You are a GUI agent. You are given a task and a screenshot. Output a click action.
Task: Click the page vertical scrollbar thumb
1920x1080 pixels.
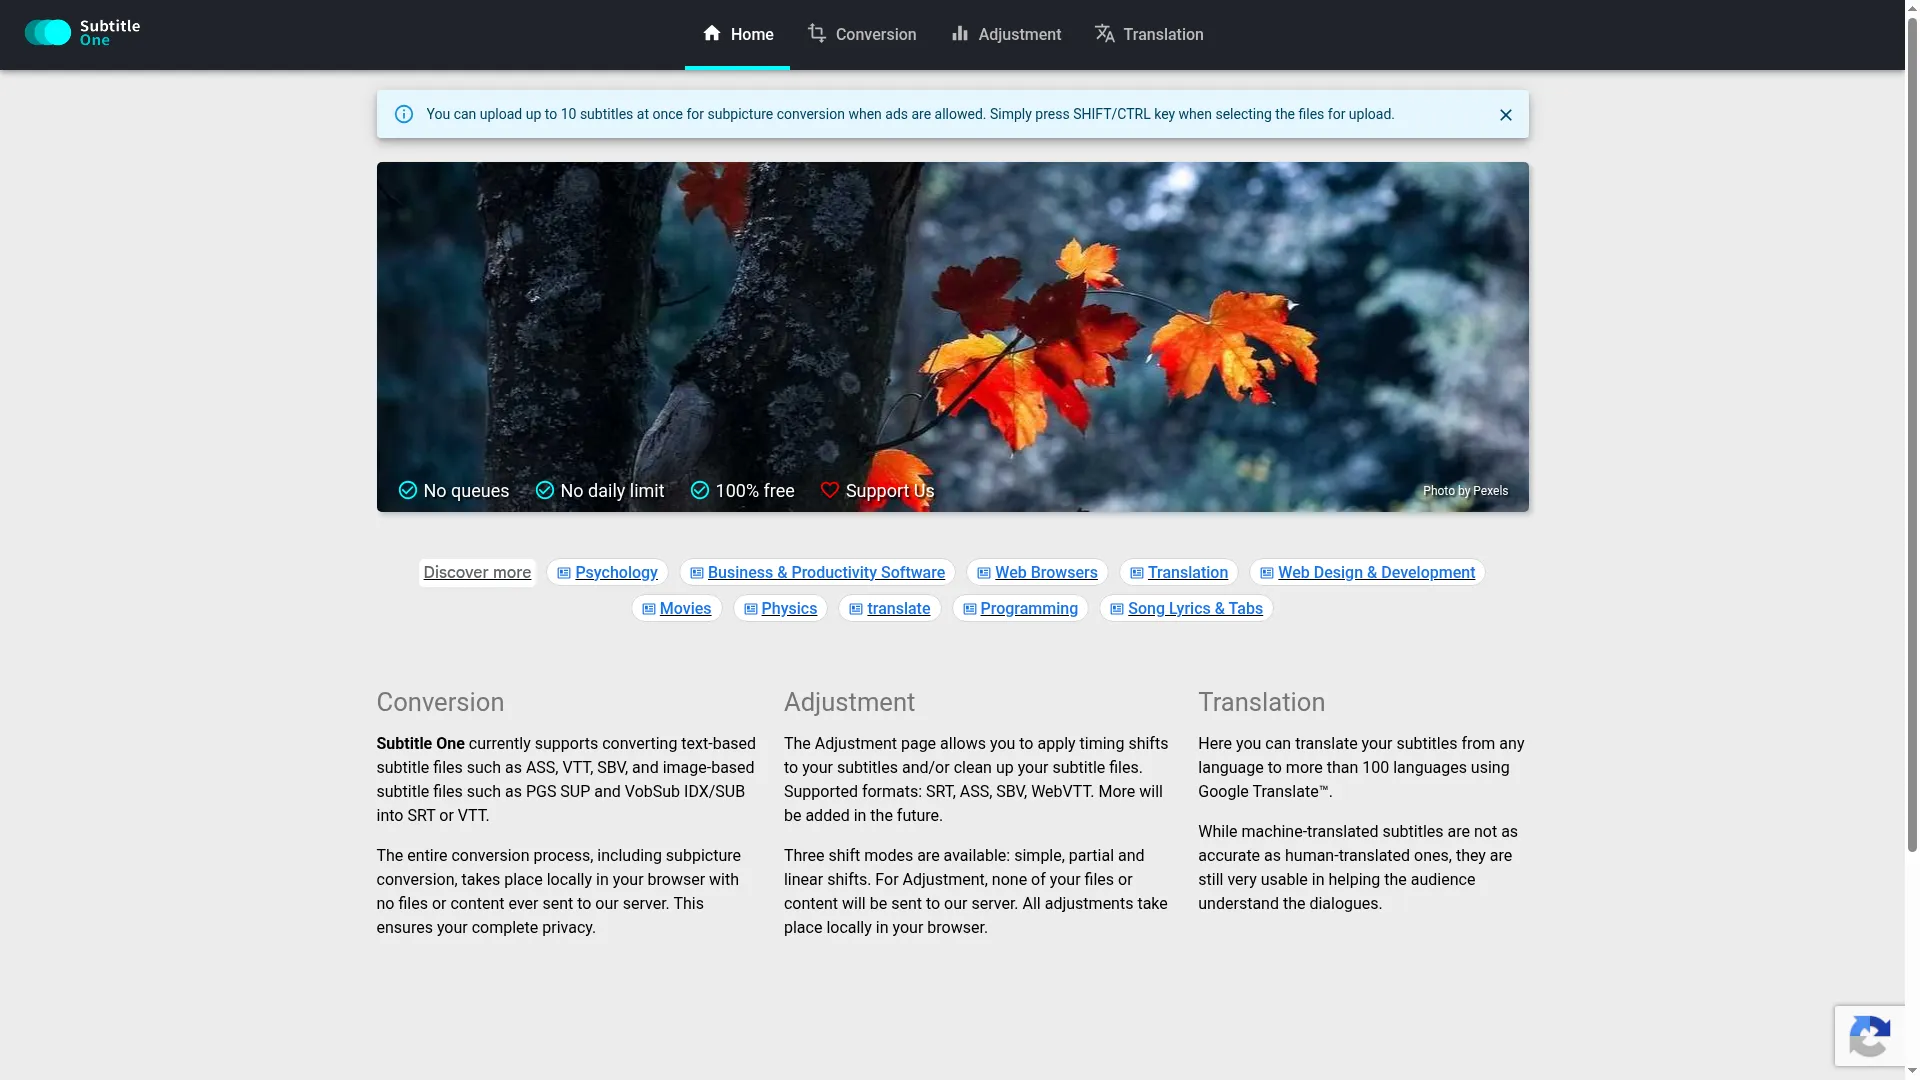point(1912,433)
